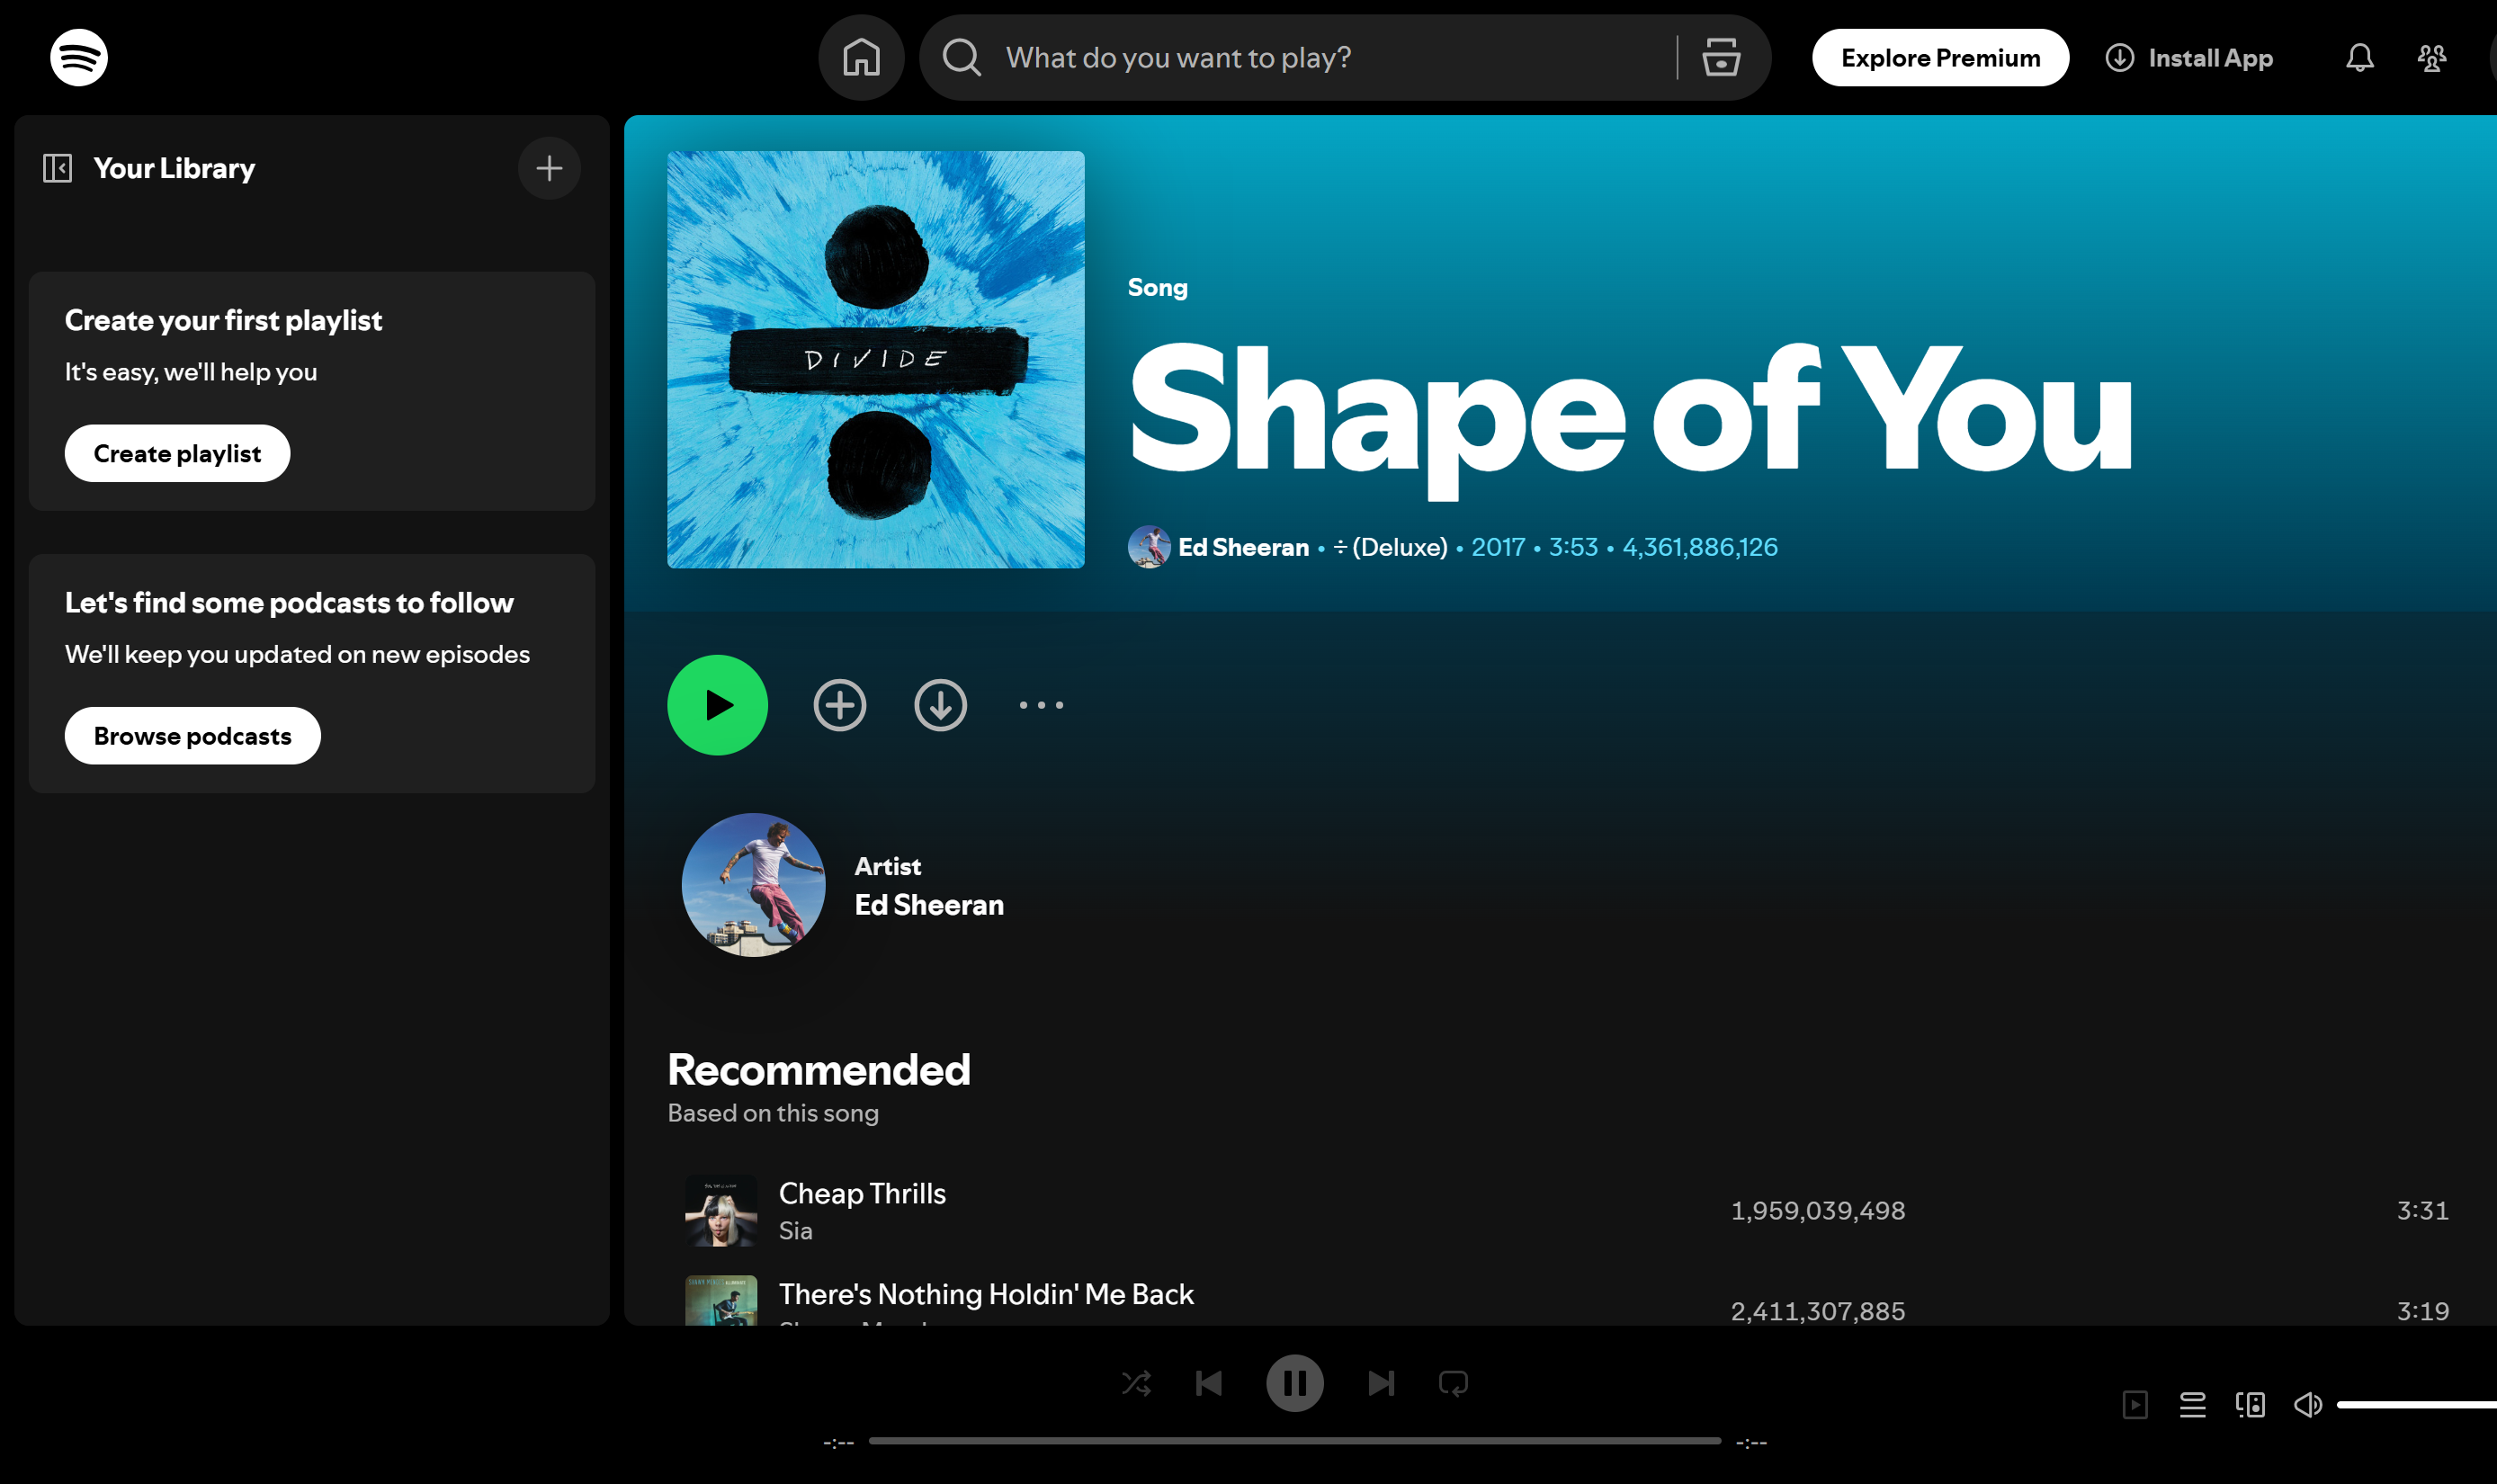Screen dimensions: 2497x1484
Task: Pause the current track
Action: click(1295, 1383)
